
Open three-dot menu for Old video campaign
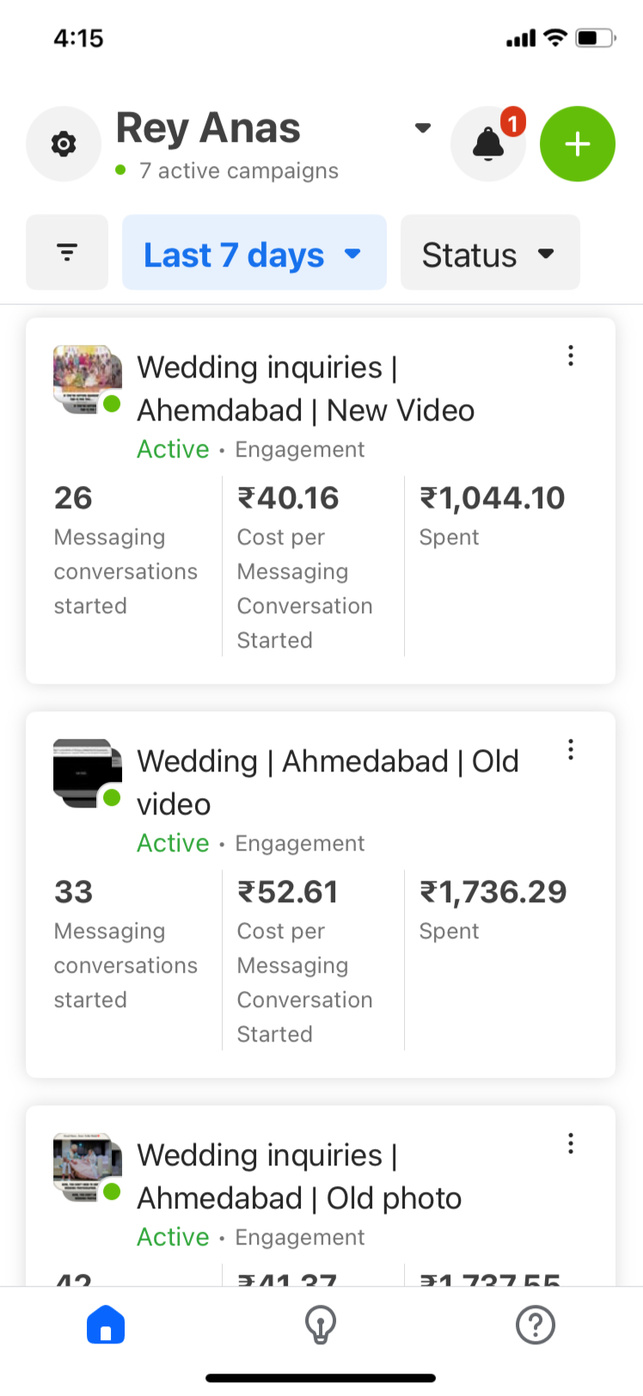[x=570, y=749]
